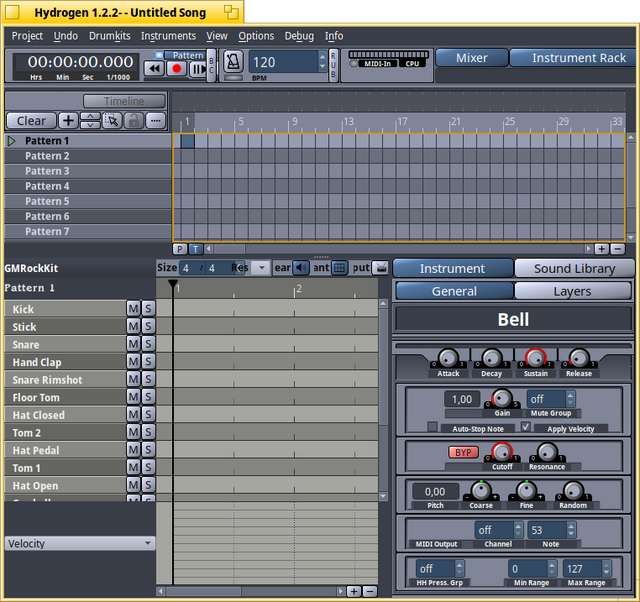Viewport: 640px width, 602px height.
Task: Click the Attack knob
Action: 448,358
